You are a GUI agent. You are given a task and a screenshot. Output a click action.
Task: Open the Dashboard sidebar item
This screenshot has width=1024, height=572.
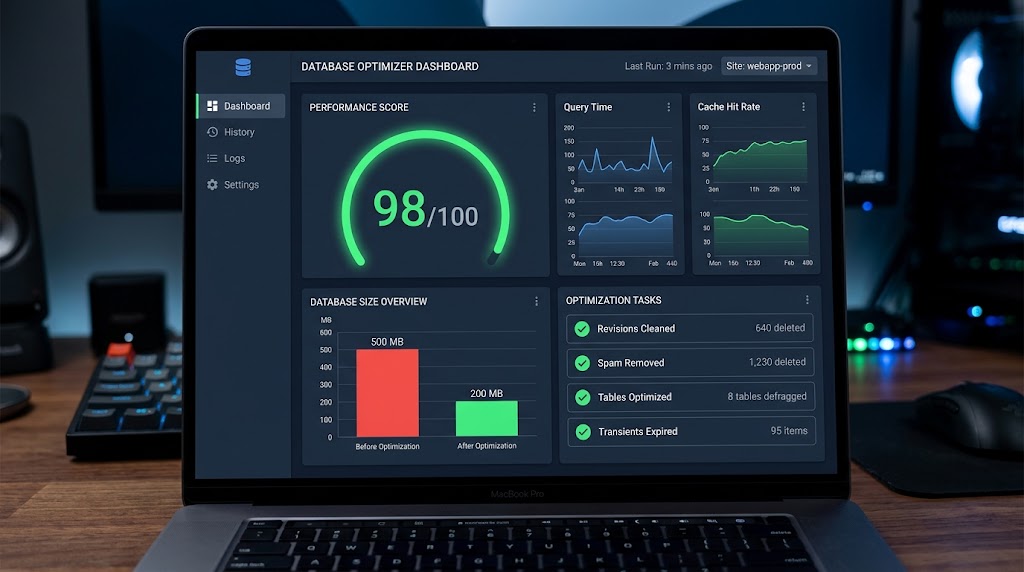[x=241, y=106]
